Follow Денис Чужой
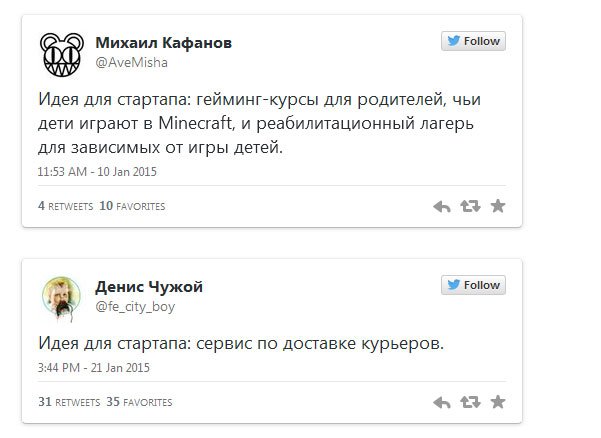This screenshot has width=601, height=438. tap(473, 285)
